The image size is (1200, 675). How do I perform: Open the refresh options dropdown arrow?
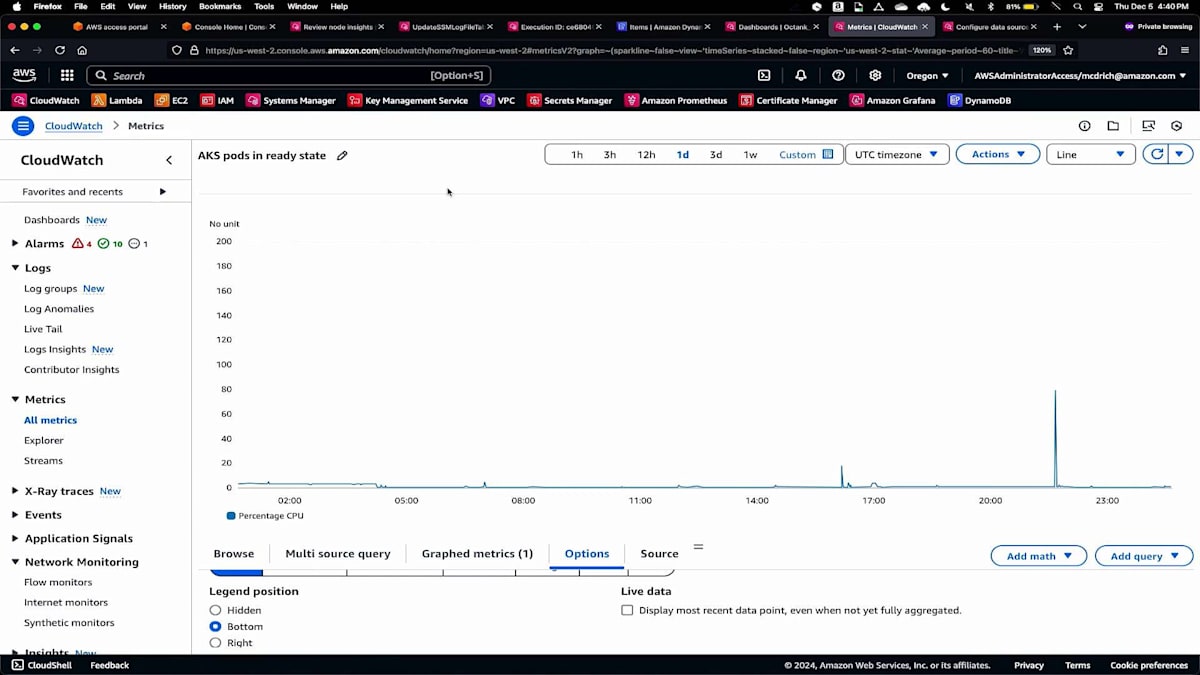point(1181,154)
